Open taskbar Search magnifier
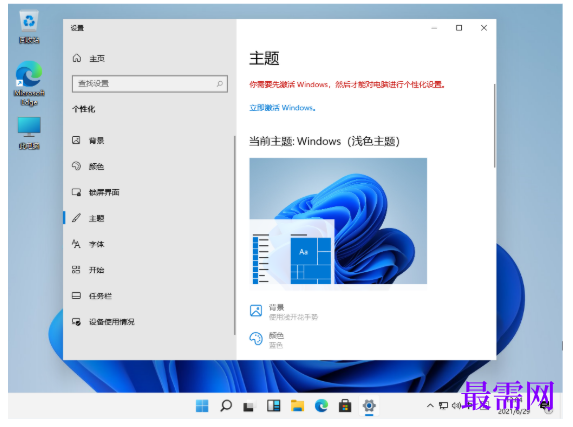 pos(226,406)
